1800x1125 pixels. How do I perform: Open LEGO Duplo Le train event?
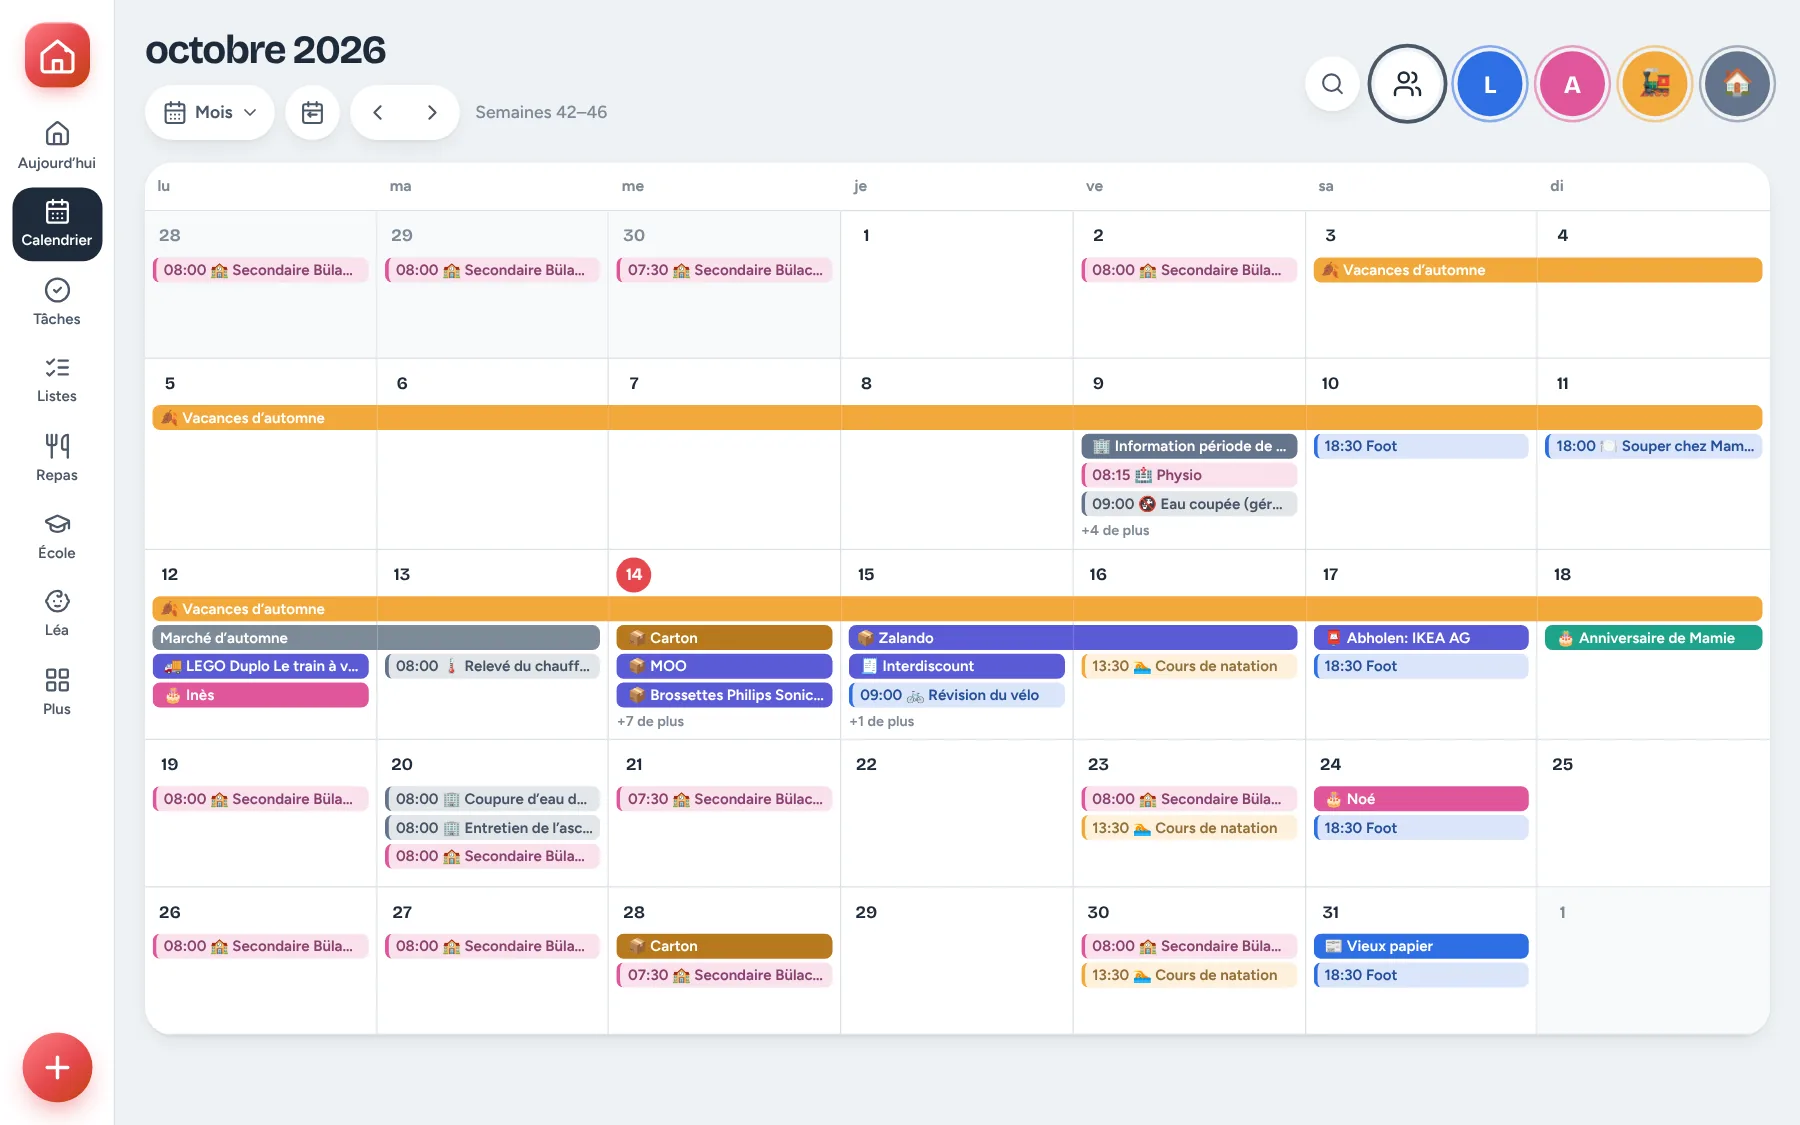(261, 666)
